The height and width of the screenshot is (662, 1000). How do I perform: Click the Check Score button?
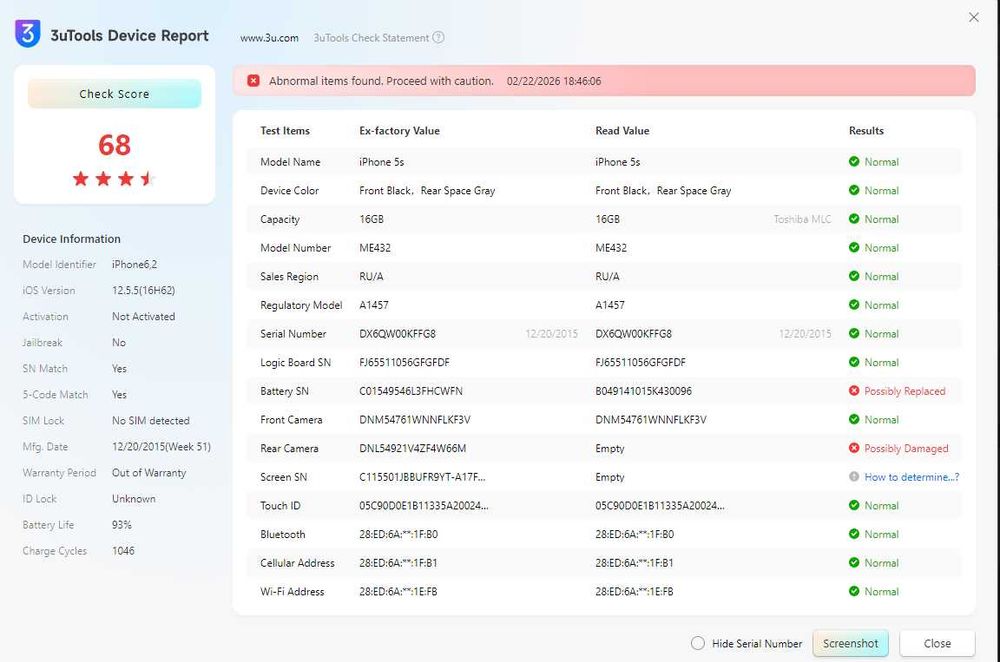pyautogui.click(x=114, y=94)
